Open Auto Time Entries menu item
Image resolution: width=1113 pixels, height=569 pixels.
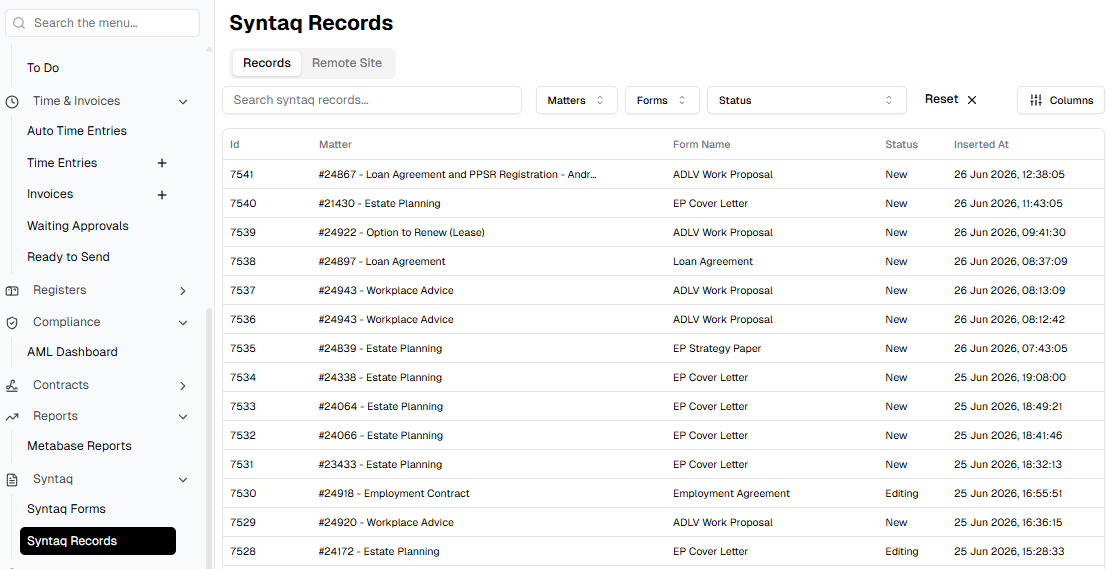pos(77,131)
